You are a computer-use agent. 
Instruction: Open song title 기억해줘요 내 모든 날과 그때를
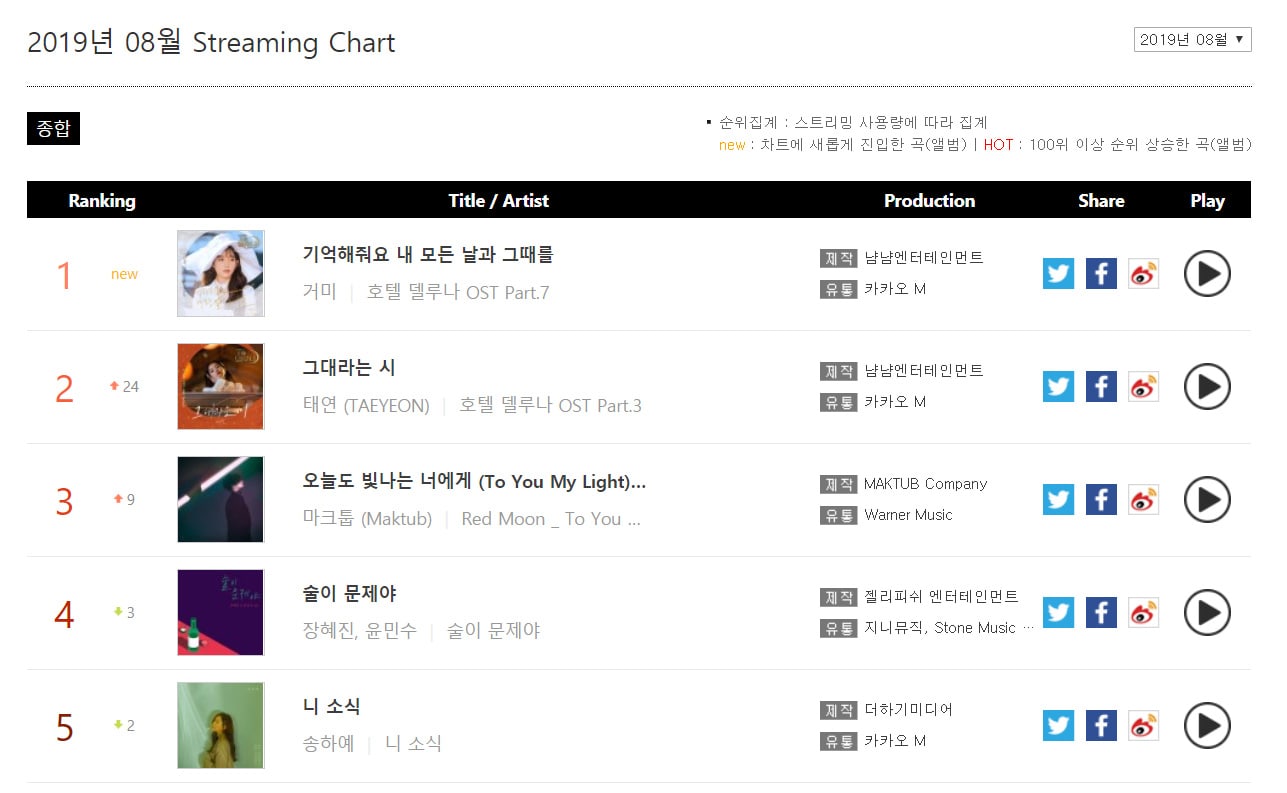[x=427, y=255]
